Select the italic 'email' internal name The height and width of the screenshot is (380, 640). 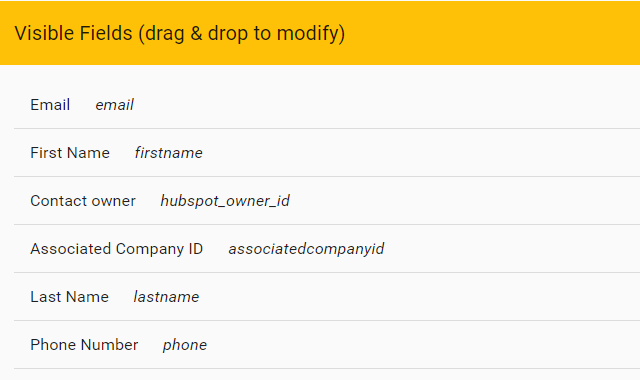click(114, 105)
